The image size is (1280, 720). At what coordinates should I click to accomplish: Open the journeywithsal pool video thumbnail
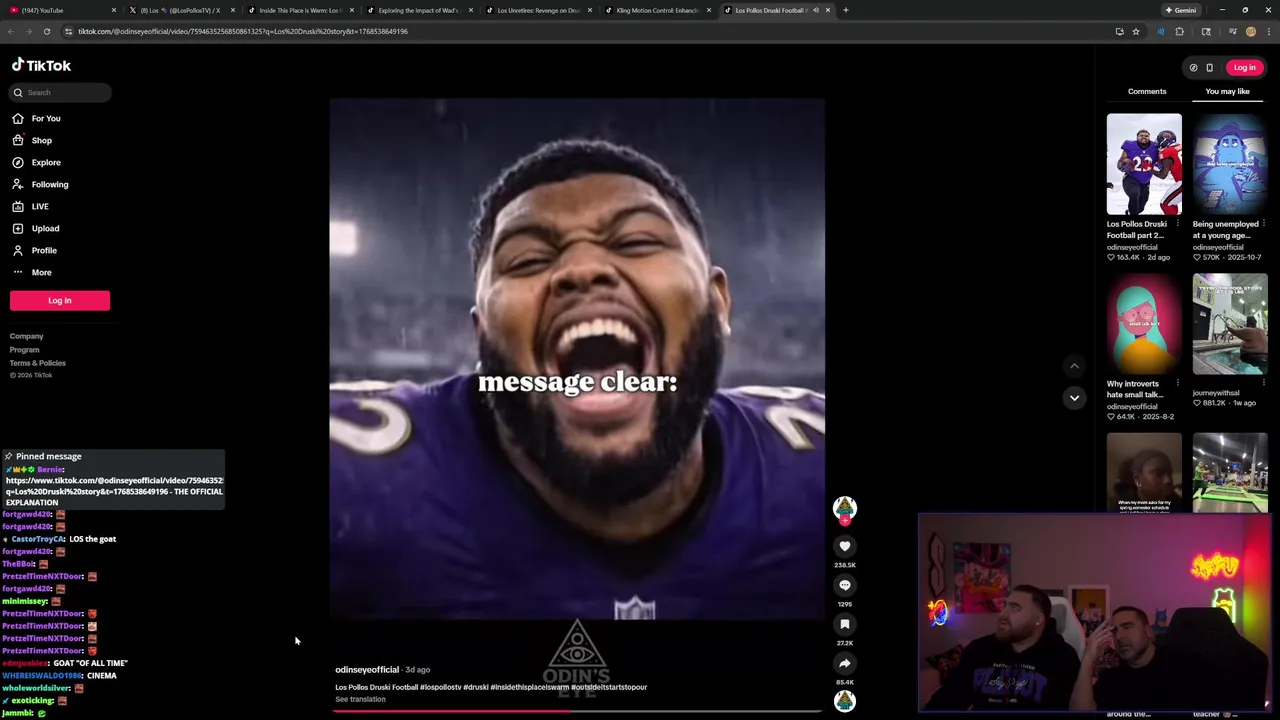pos(1230,324)
